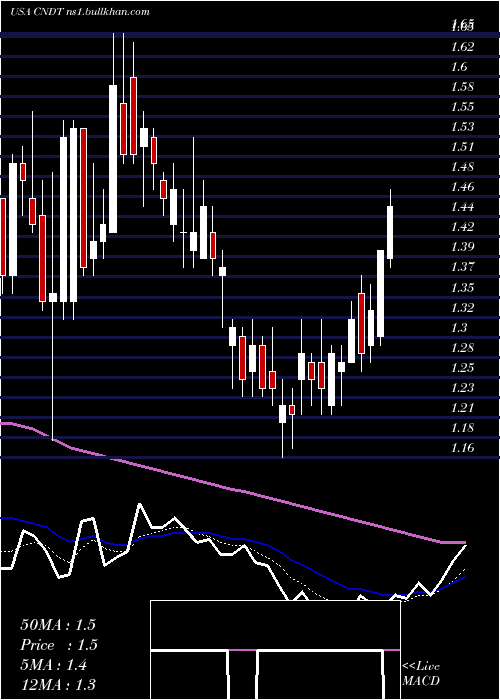Click the Live MACD inset chart box

[275, 650]
